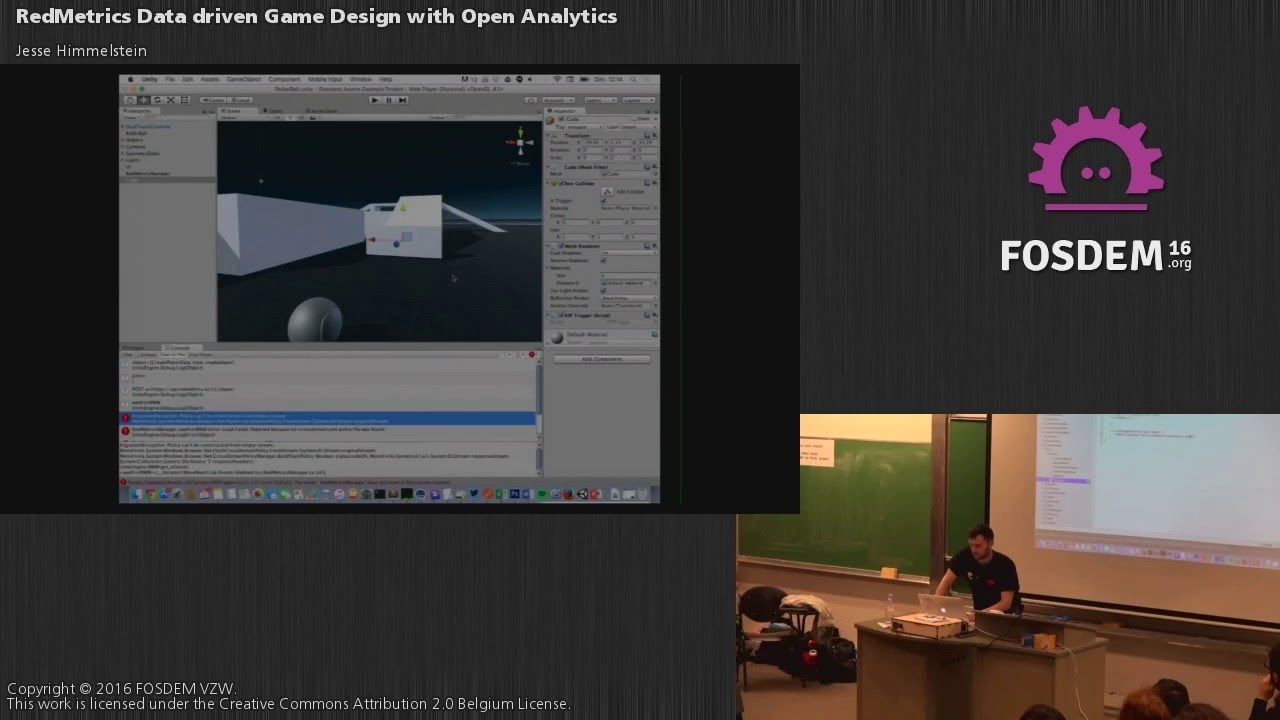The height and width of the screenshot is (720, 1280).
Task: Select the Scale tool in Unity toolbar
Action: point(171,100)
